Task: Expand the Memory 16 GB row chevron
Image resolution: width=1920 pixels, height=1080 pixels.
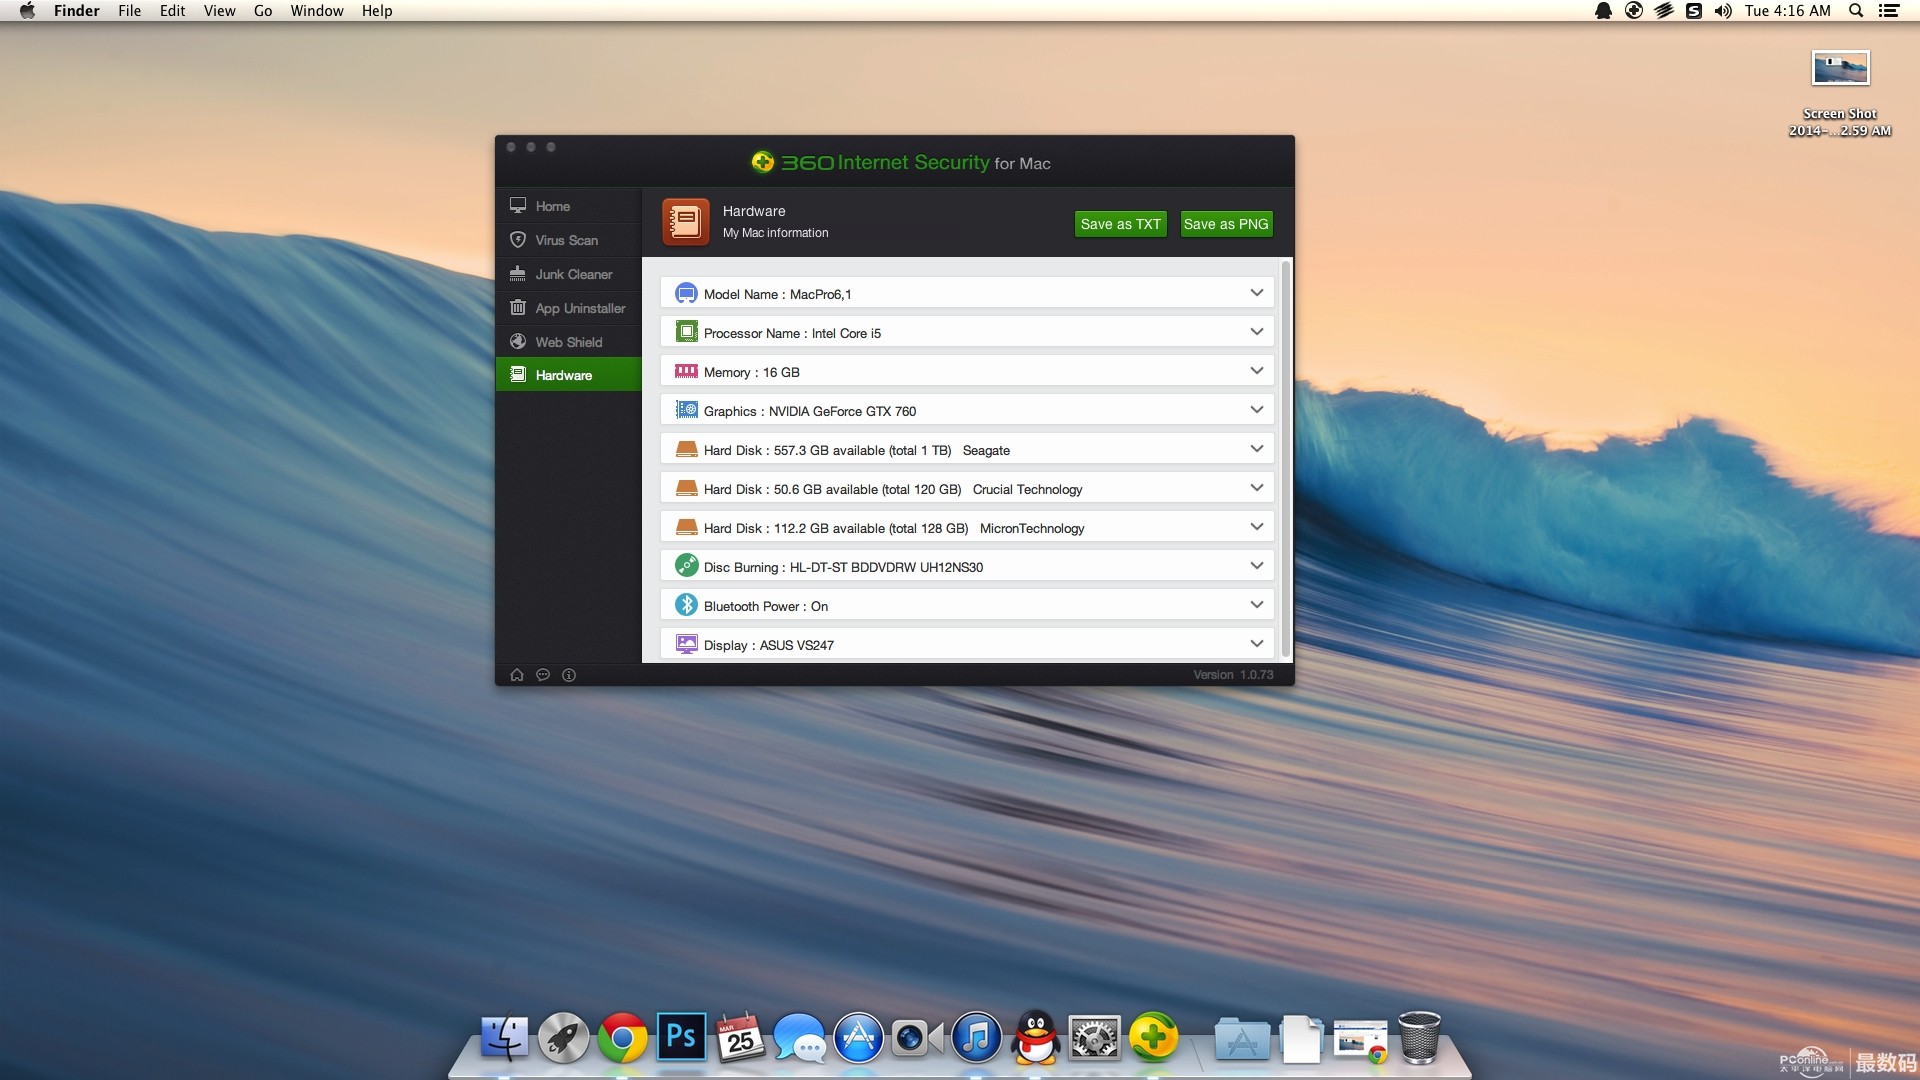Action: (x=1256, y=371)
